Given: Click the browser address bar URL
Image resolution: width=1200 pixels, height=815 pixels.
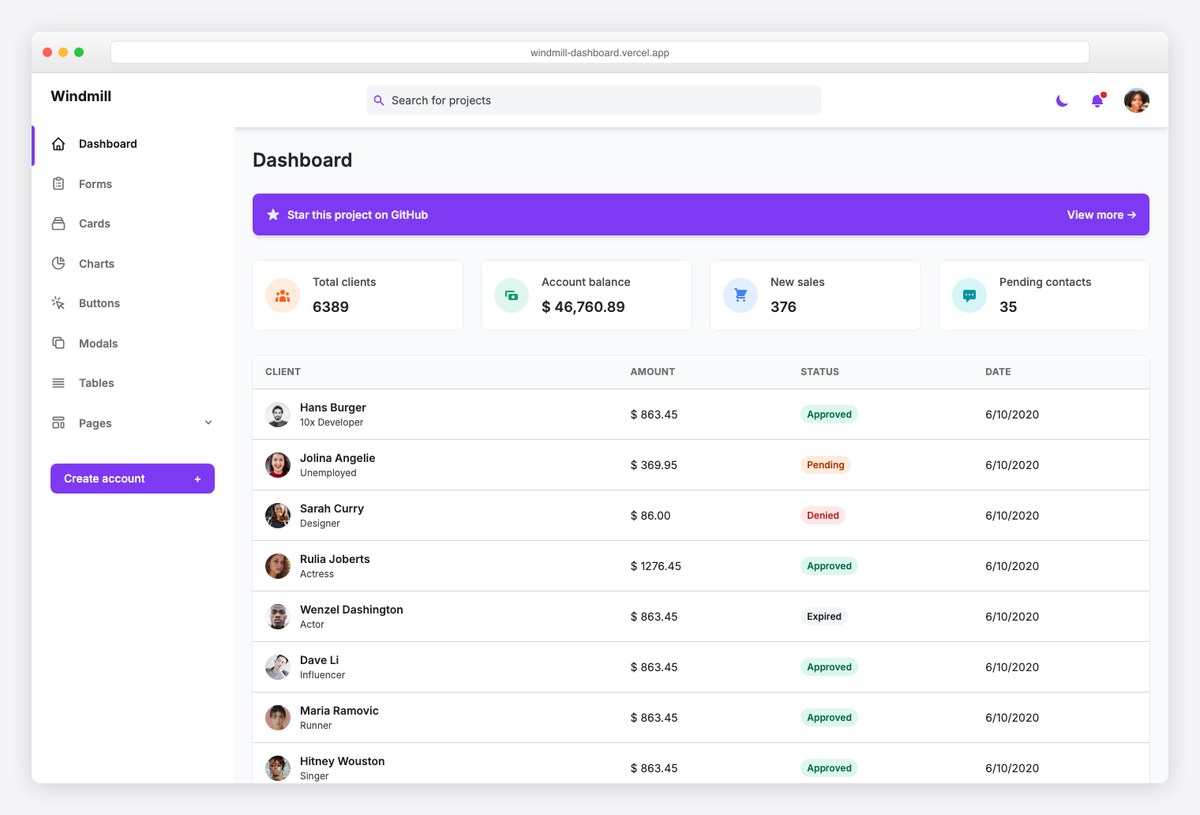Looking at the screenshot, I should (x=599, y=53).
